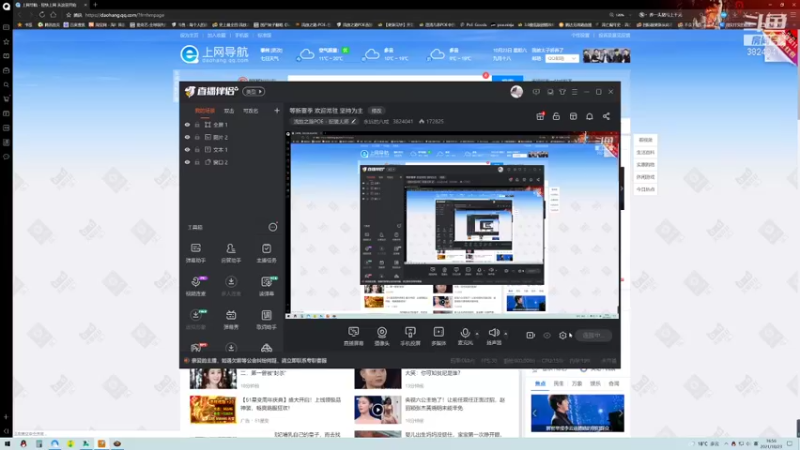Click the streaming status button beside the gear
Image resolution: width=800 pixels, height=450 pixels.
[x=593, y=335]
